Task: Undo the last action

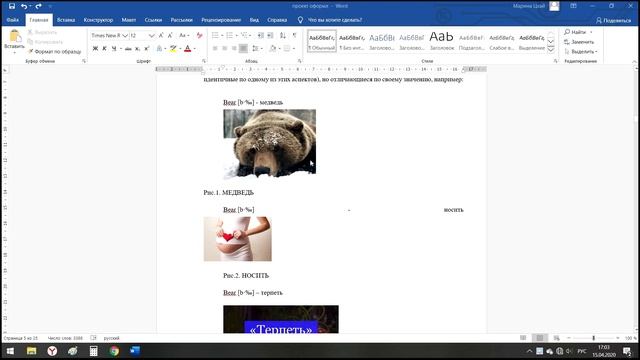Action: 24,6
